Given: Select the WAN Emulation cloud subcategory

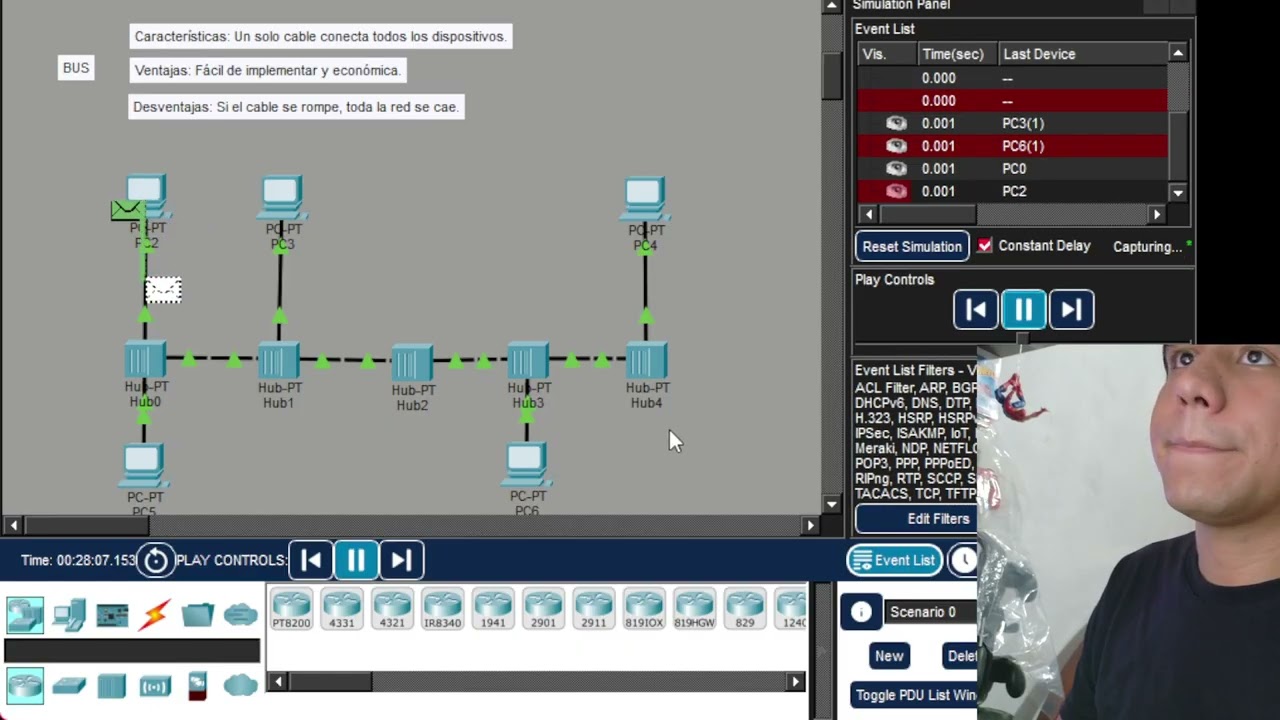Looking at the screenshot, I should 241,685.
